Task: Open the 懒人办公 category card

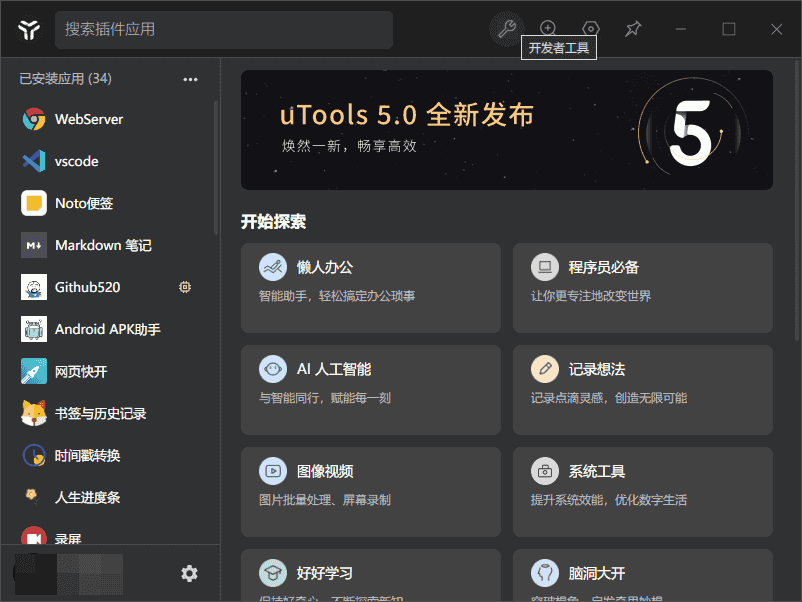Action: [371, 288]
